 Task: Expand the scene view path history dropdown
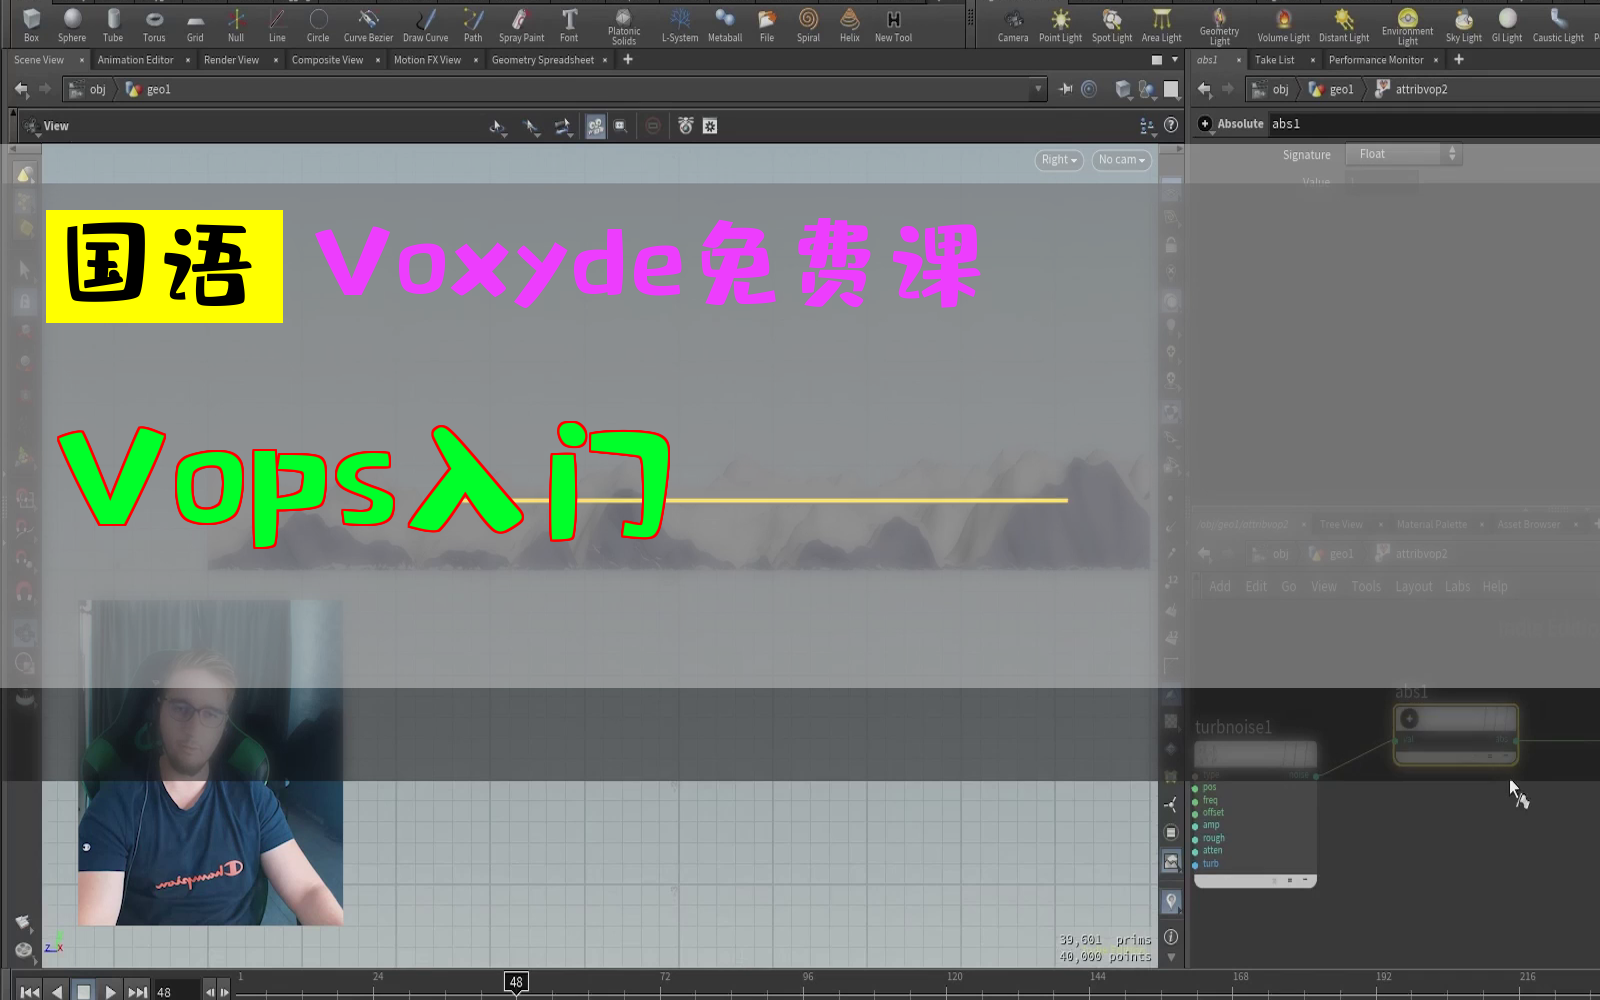coord(1038,89)
